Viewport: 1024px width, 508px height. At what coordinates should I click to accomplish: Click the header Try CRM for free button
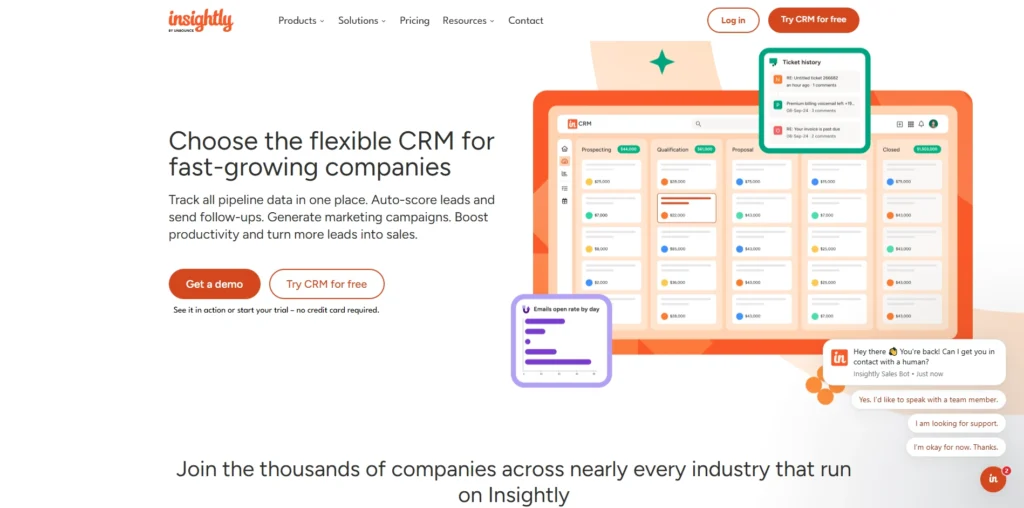click(813, 20)
